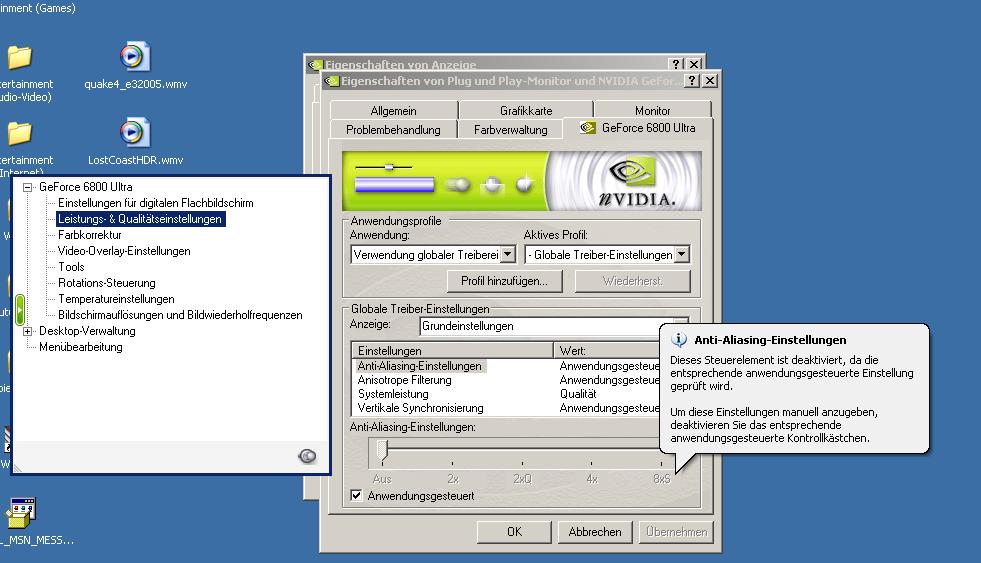Click the Desktop-Verwaltung tree label

point(87,331)
